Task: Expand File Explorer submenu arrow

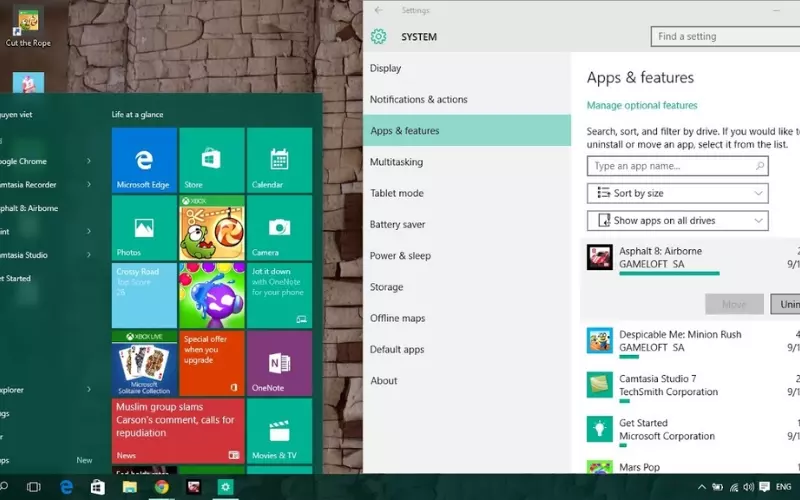Action: (x=89, y=390)
